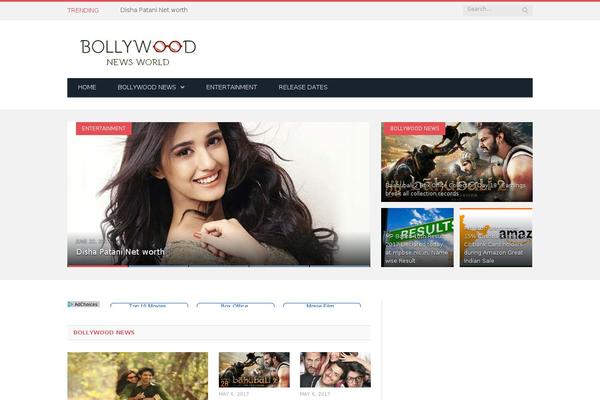Click the TRENDING label
Viewport: 600px width, 400px height.
click(83, 10)
